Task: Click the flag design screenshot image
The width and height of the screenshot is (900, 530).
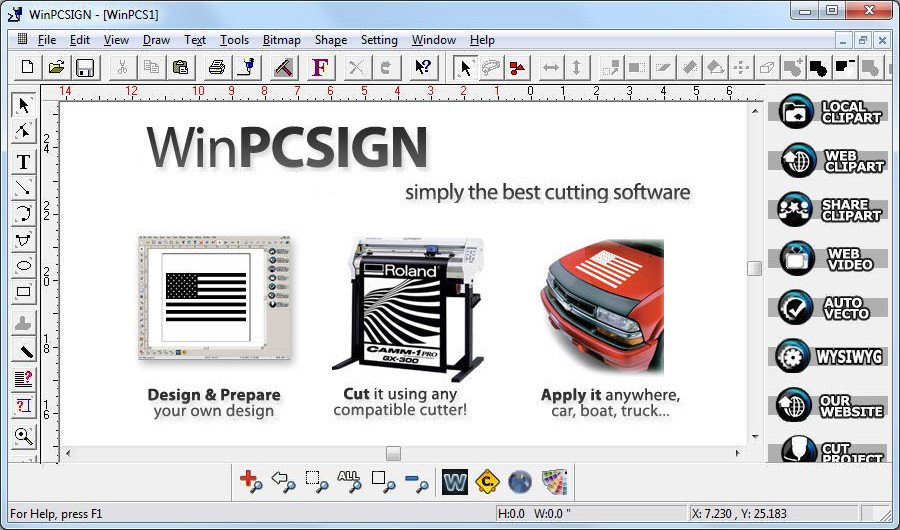Action: pyautogui.click(x=214, y=299)
